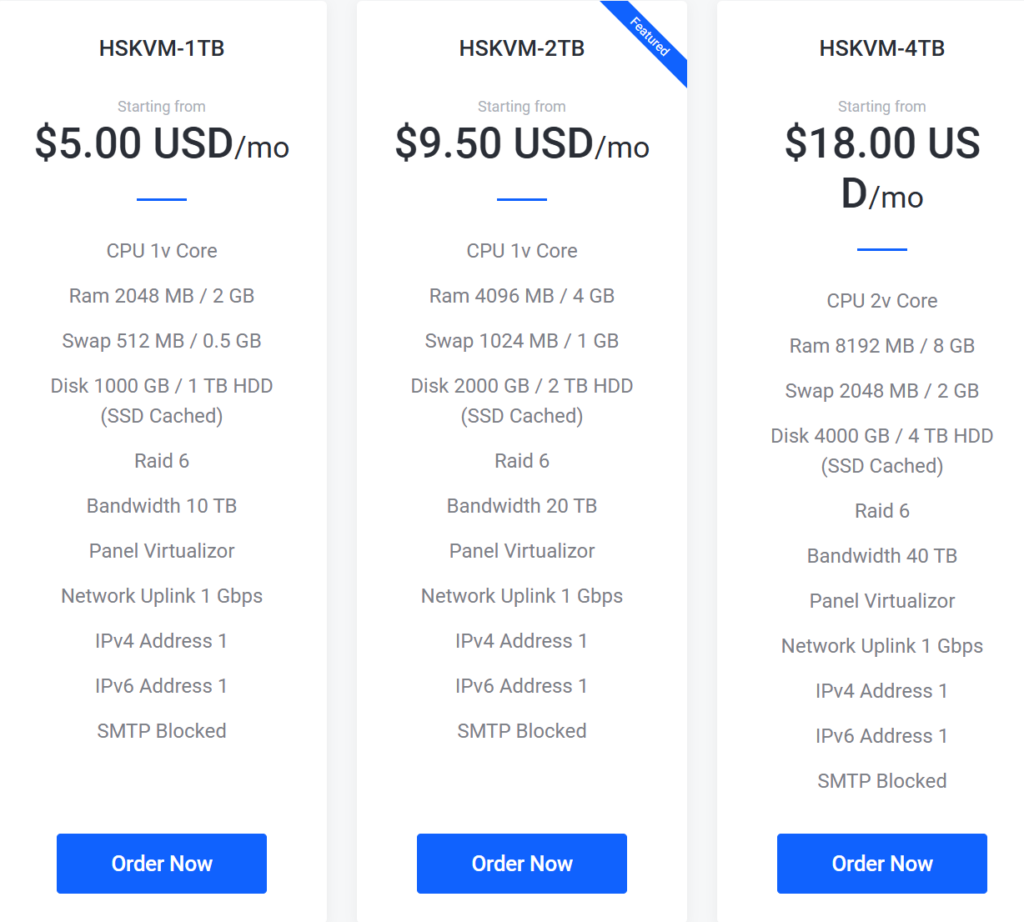
Task: Select the Ram 4096 MB / 4 GB text
Action: [522, 296]
